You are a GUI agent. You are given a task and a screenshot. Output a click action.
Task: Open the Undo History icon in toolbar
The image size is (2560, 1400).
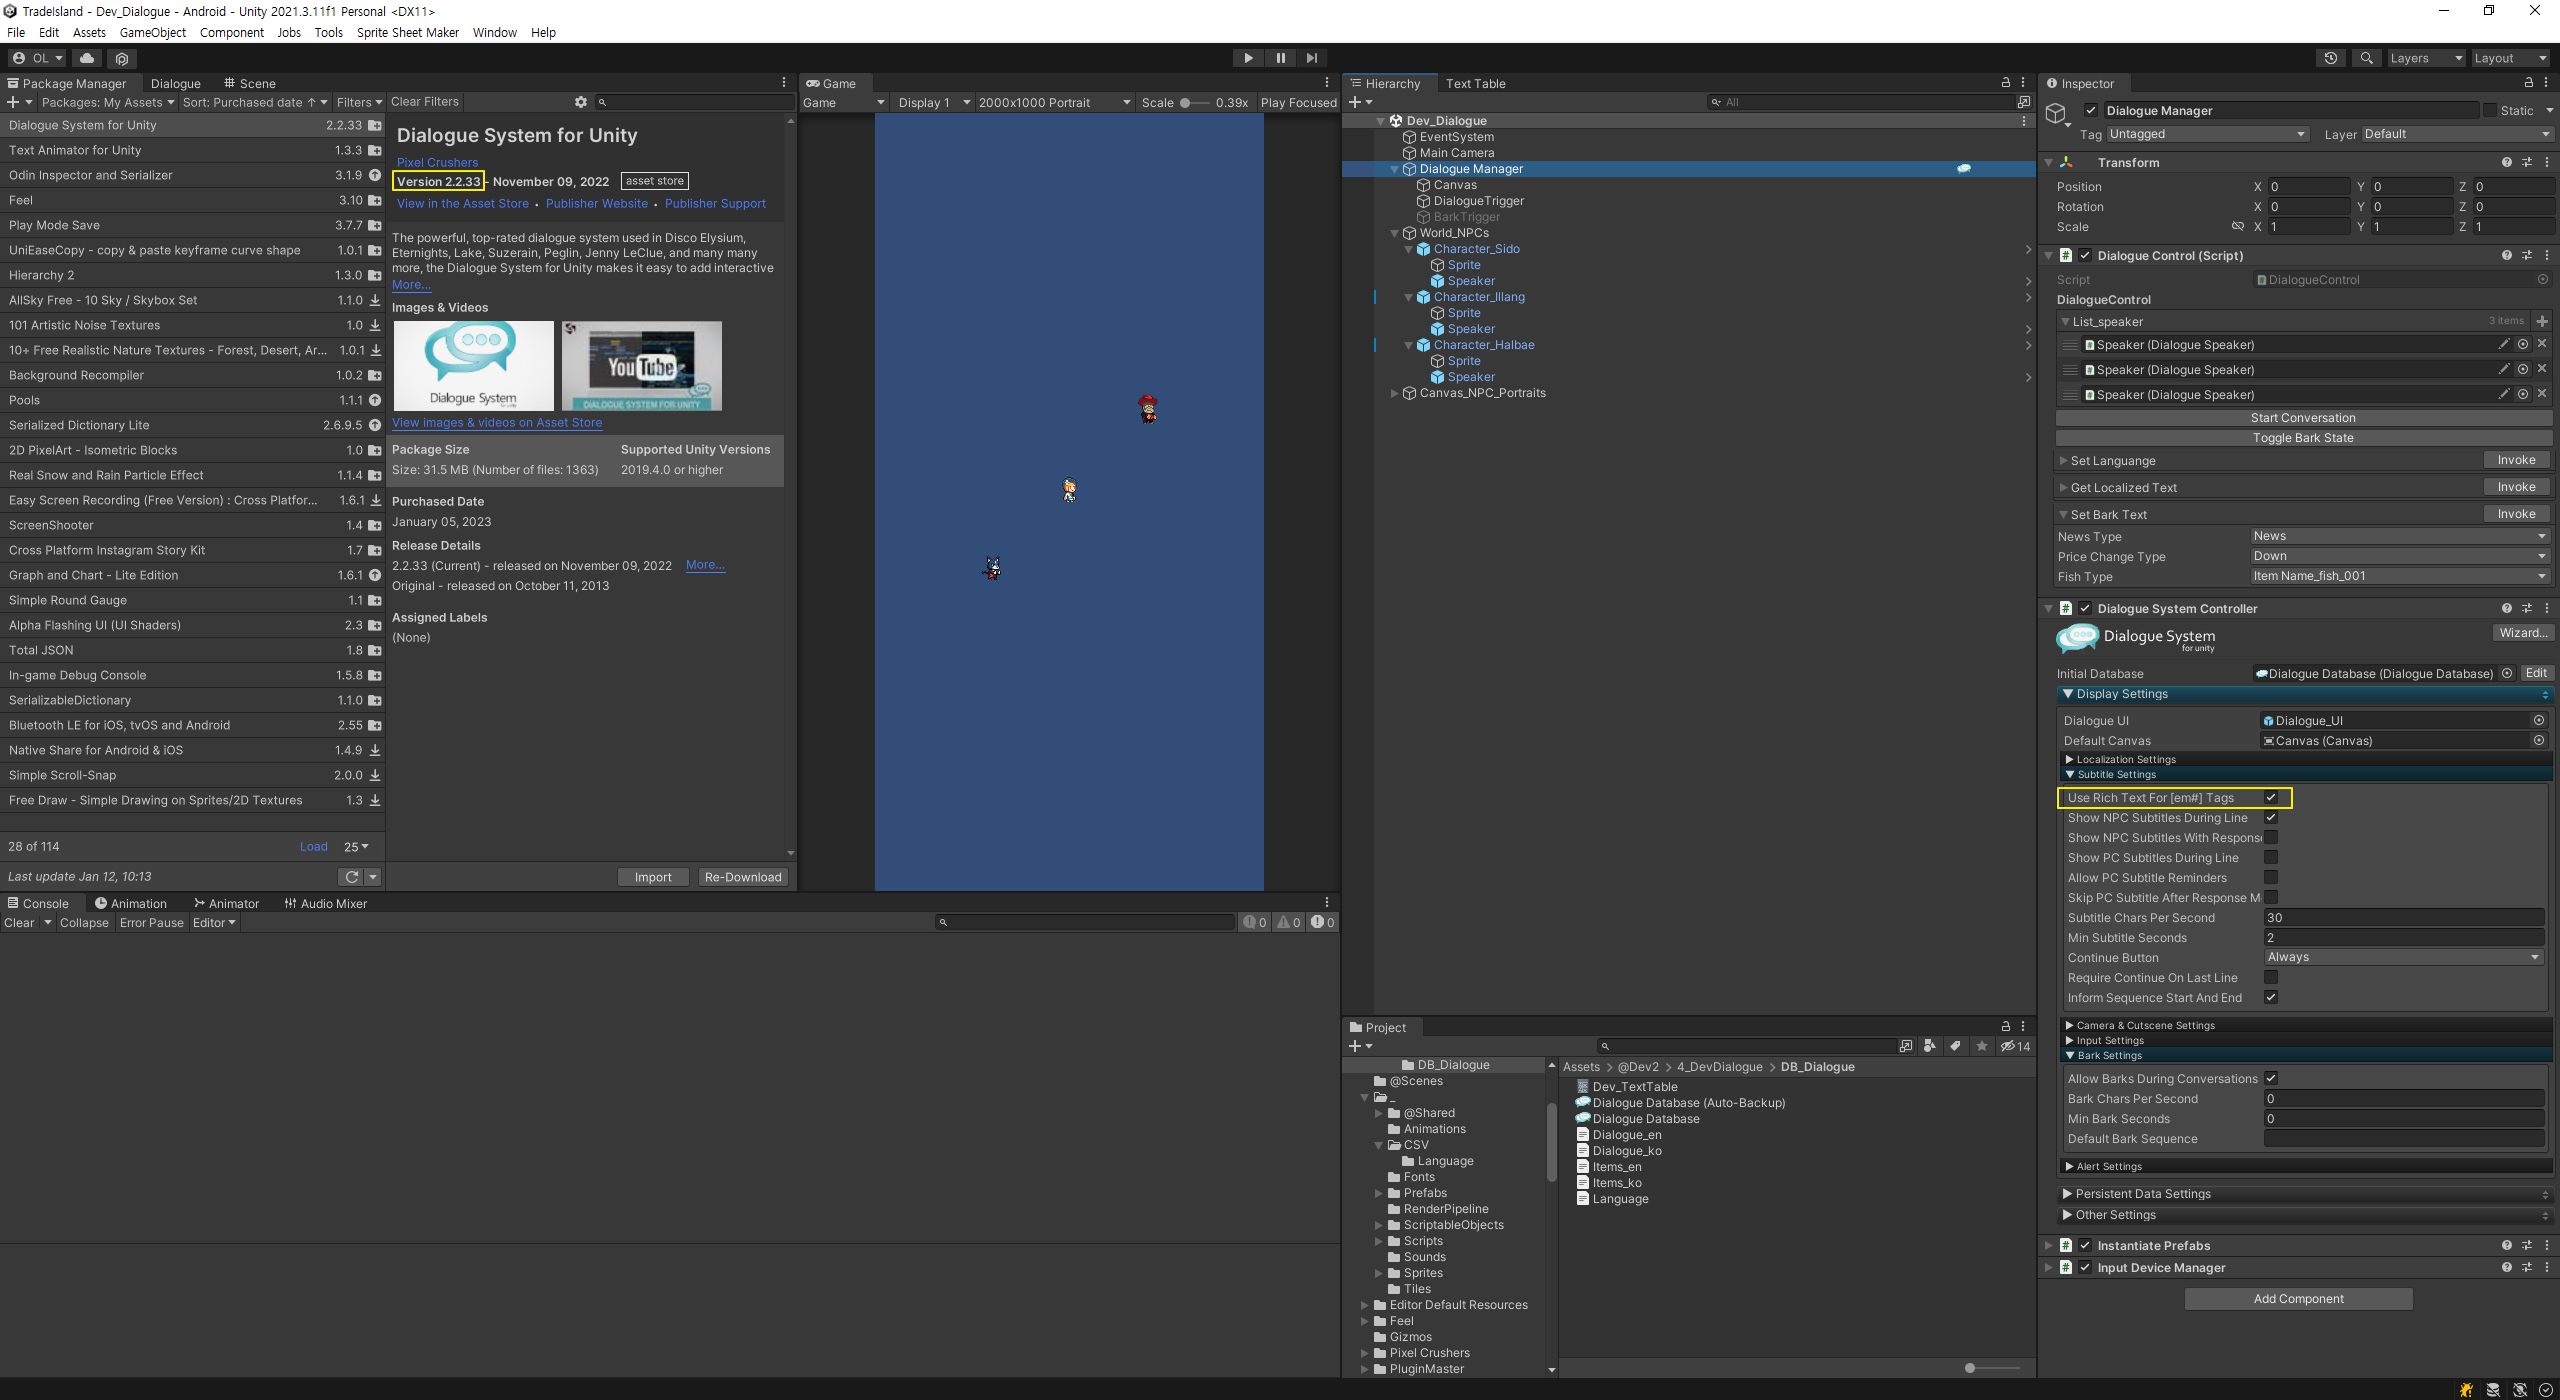[2331, 58]
